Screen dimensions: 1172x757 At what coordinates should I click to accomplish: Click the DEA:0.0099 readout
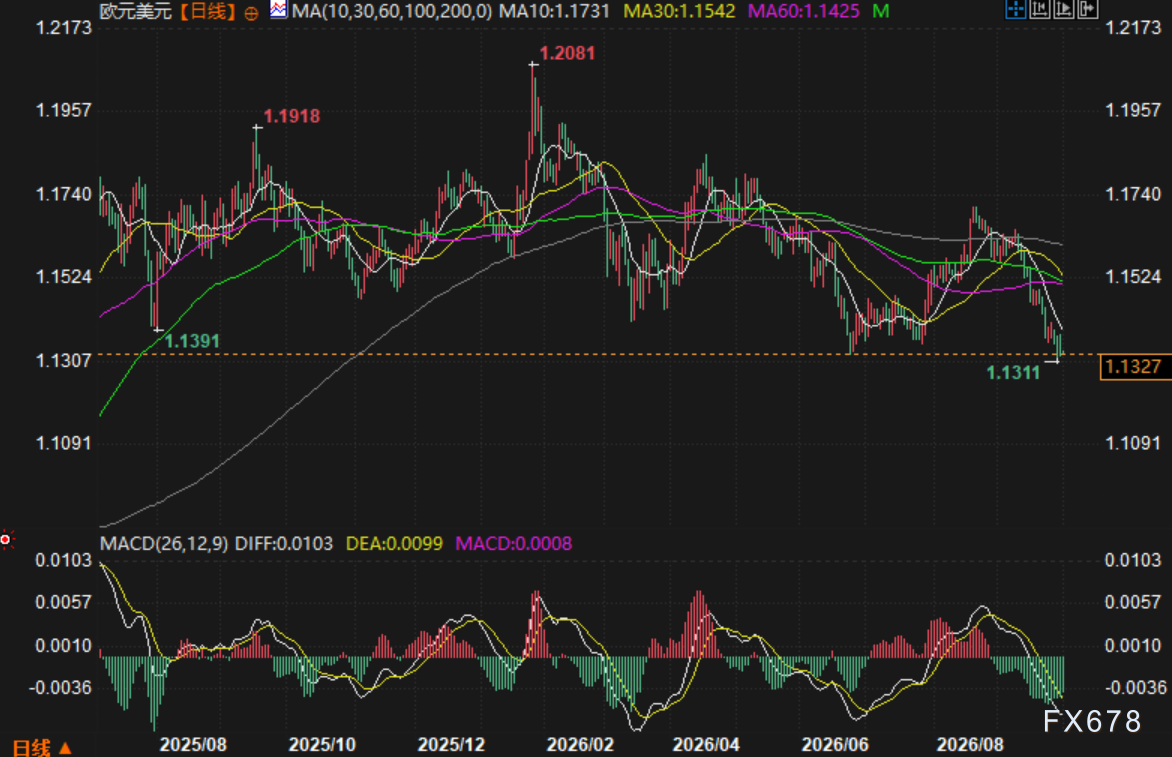(x=394, y=543)
